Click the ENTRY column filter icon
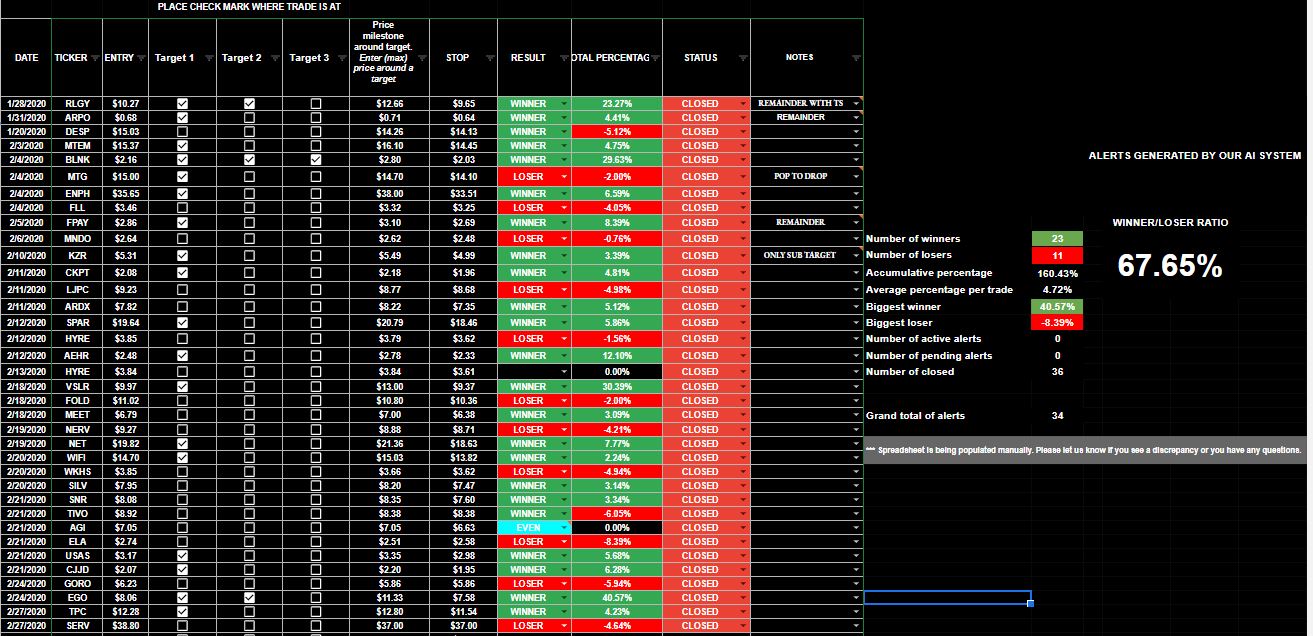Viewport: 1313px width, 636px height. [141, 59]
